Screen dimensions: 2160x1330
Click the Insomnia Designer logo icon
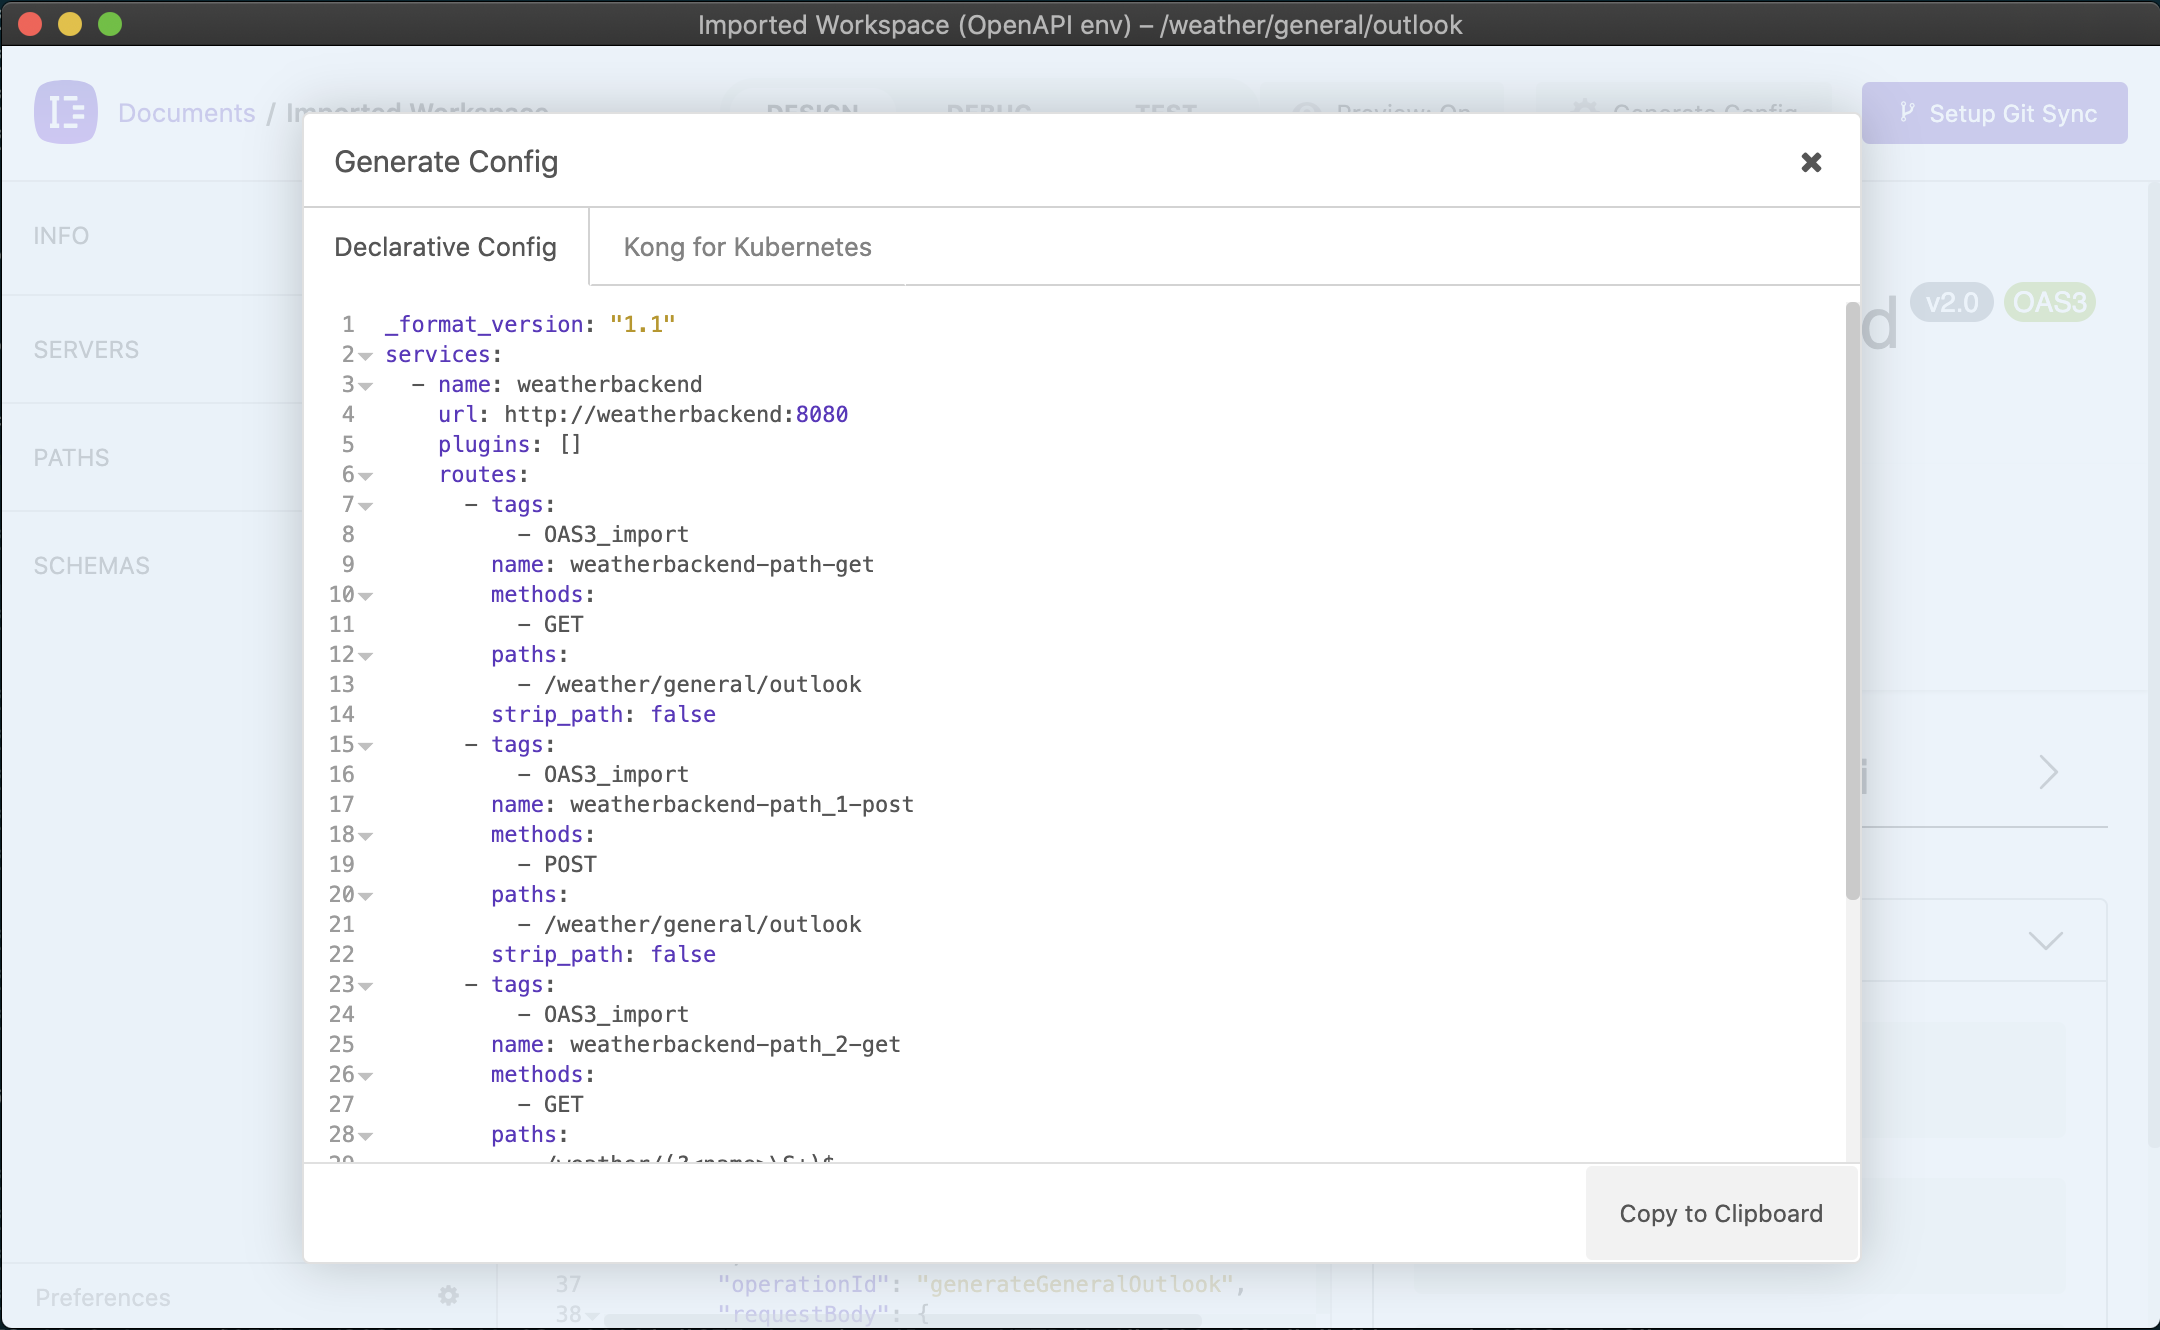(x=66, y=112)
